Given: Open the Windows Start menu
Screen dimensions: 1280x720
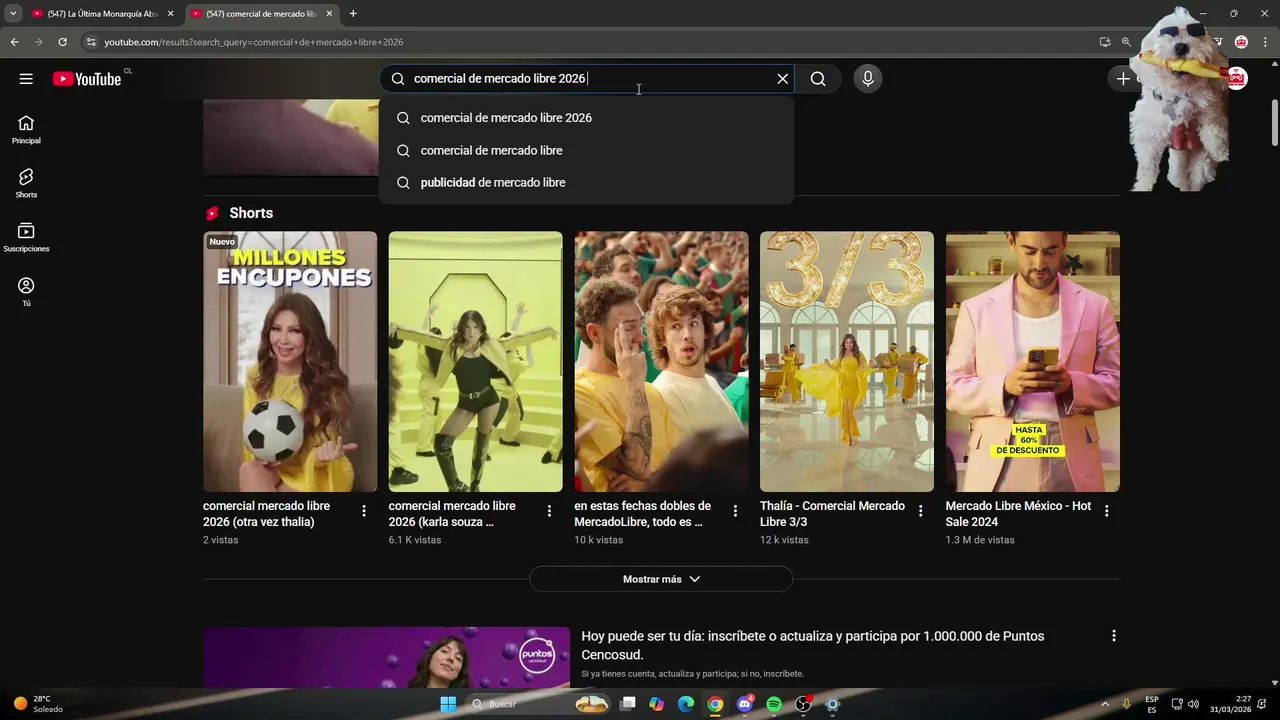Looking at the screenshot, I should click(x=448, y=704).
